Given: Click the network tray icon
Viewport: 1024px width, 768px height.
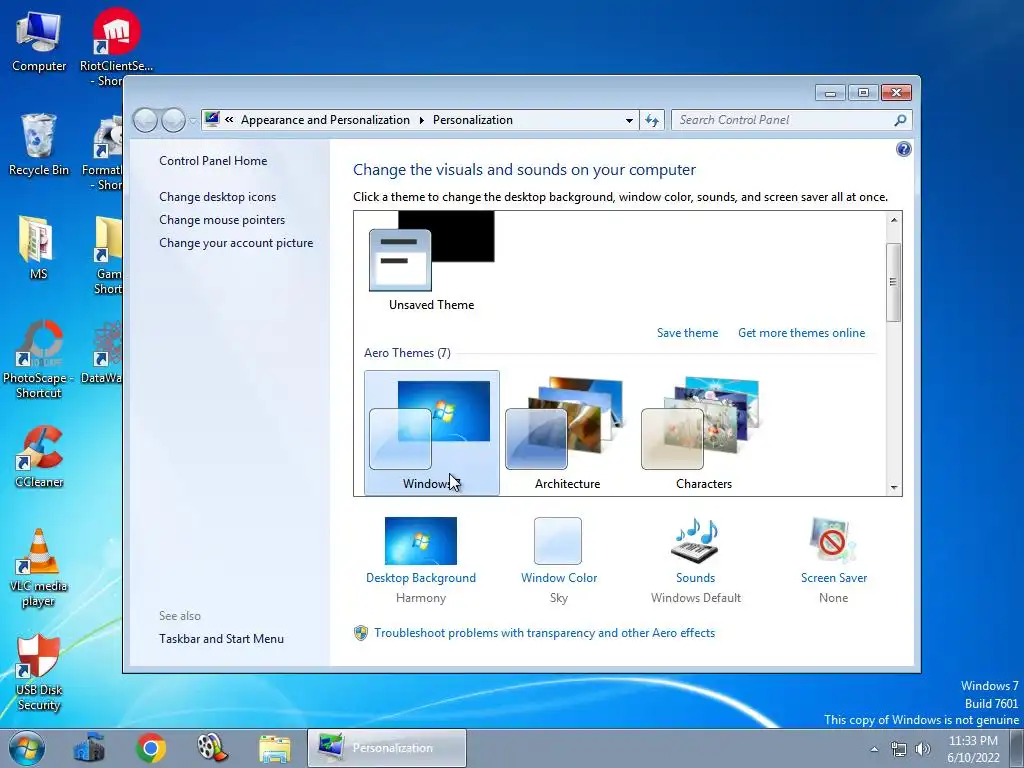Looking at the screenshot, I should [899, 749].
